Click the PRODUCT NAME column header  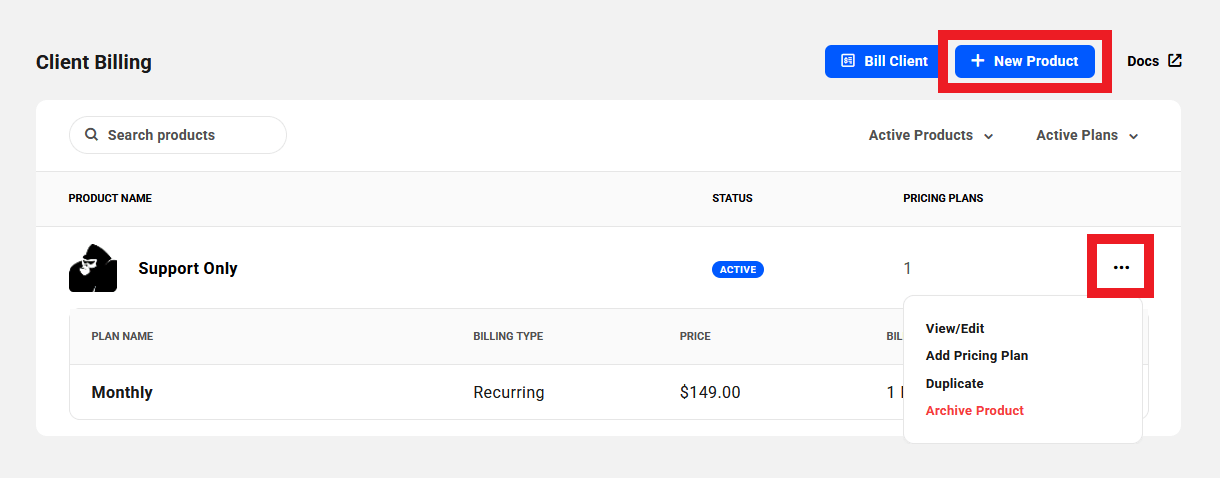coord(110,198)
